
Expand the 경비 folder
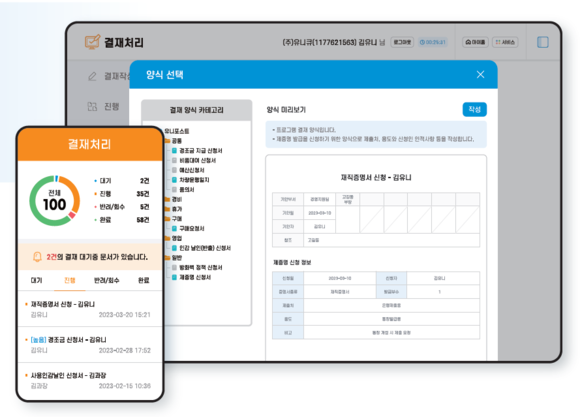(173, 199)
